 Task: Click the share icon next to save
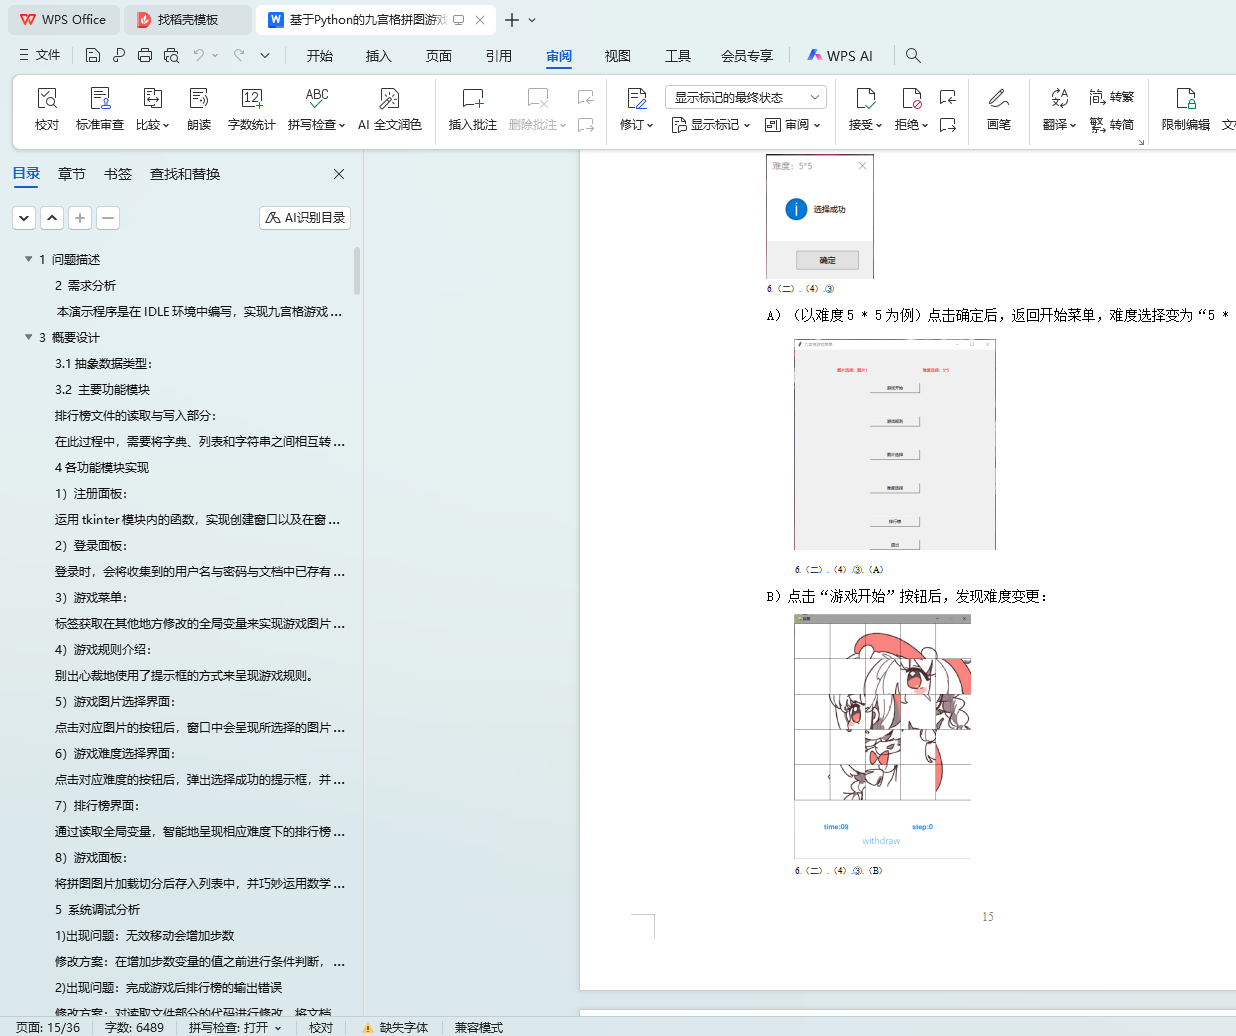tap(119, 55)
